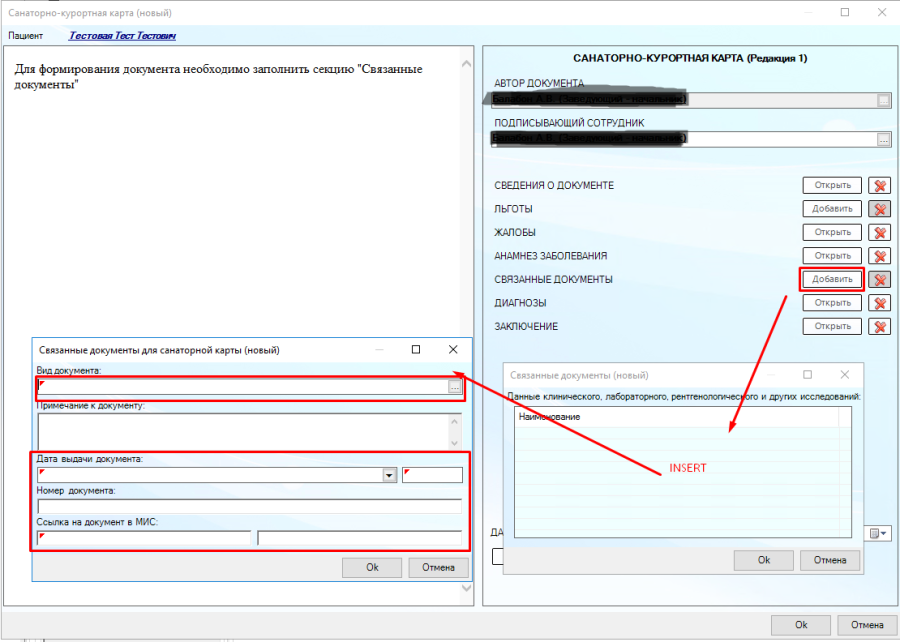
Task: Click red X beside Связанные документы
Action: [x=879, y=279]
